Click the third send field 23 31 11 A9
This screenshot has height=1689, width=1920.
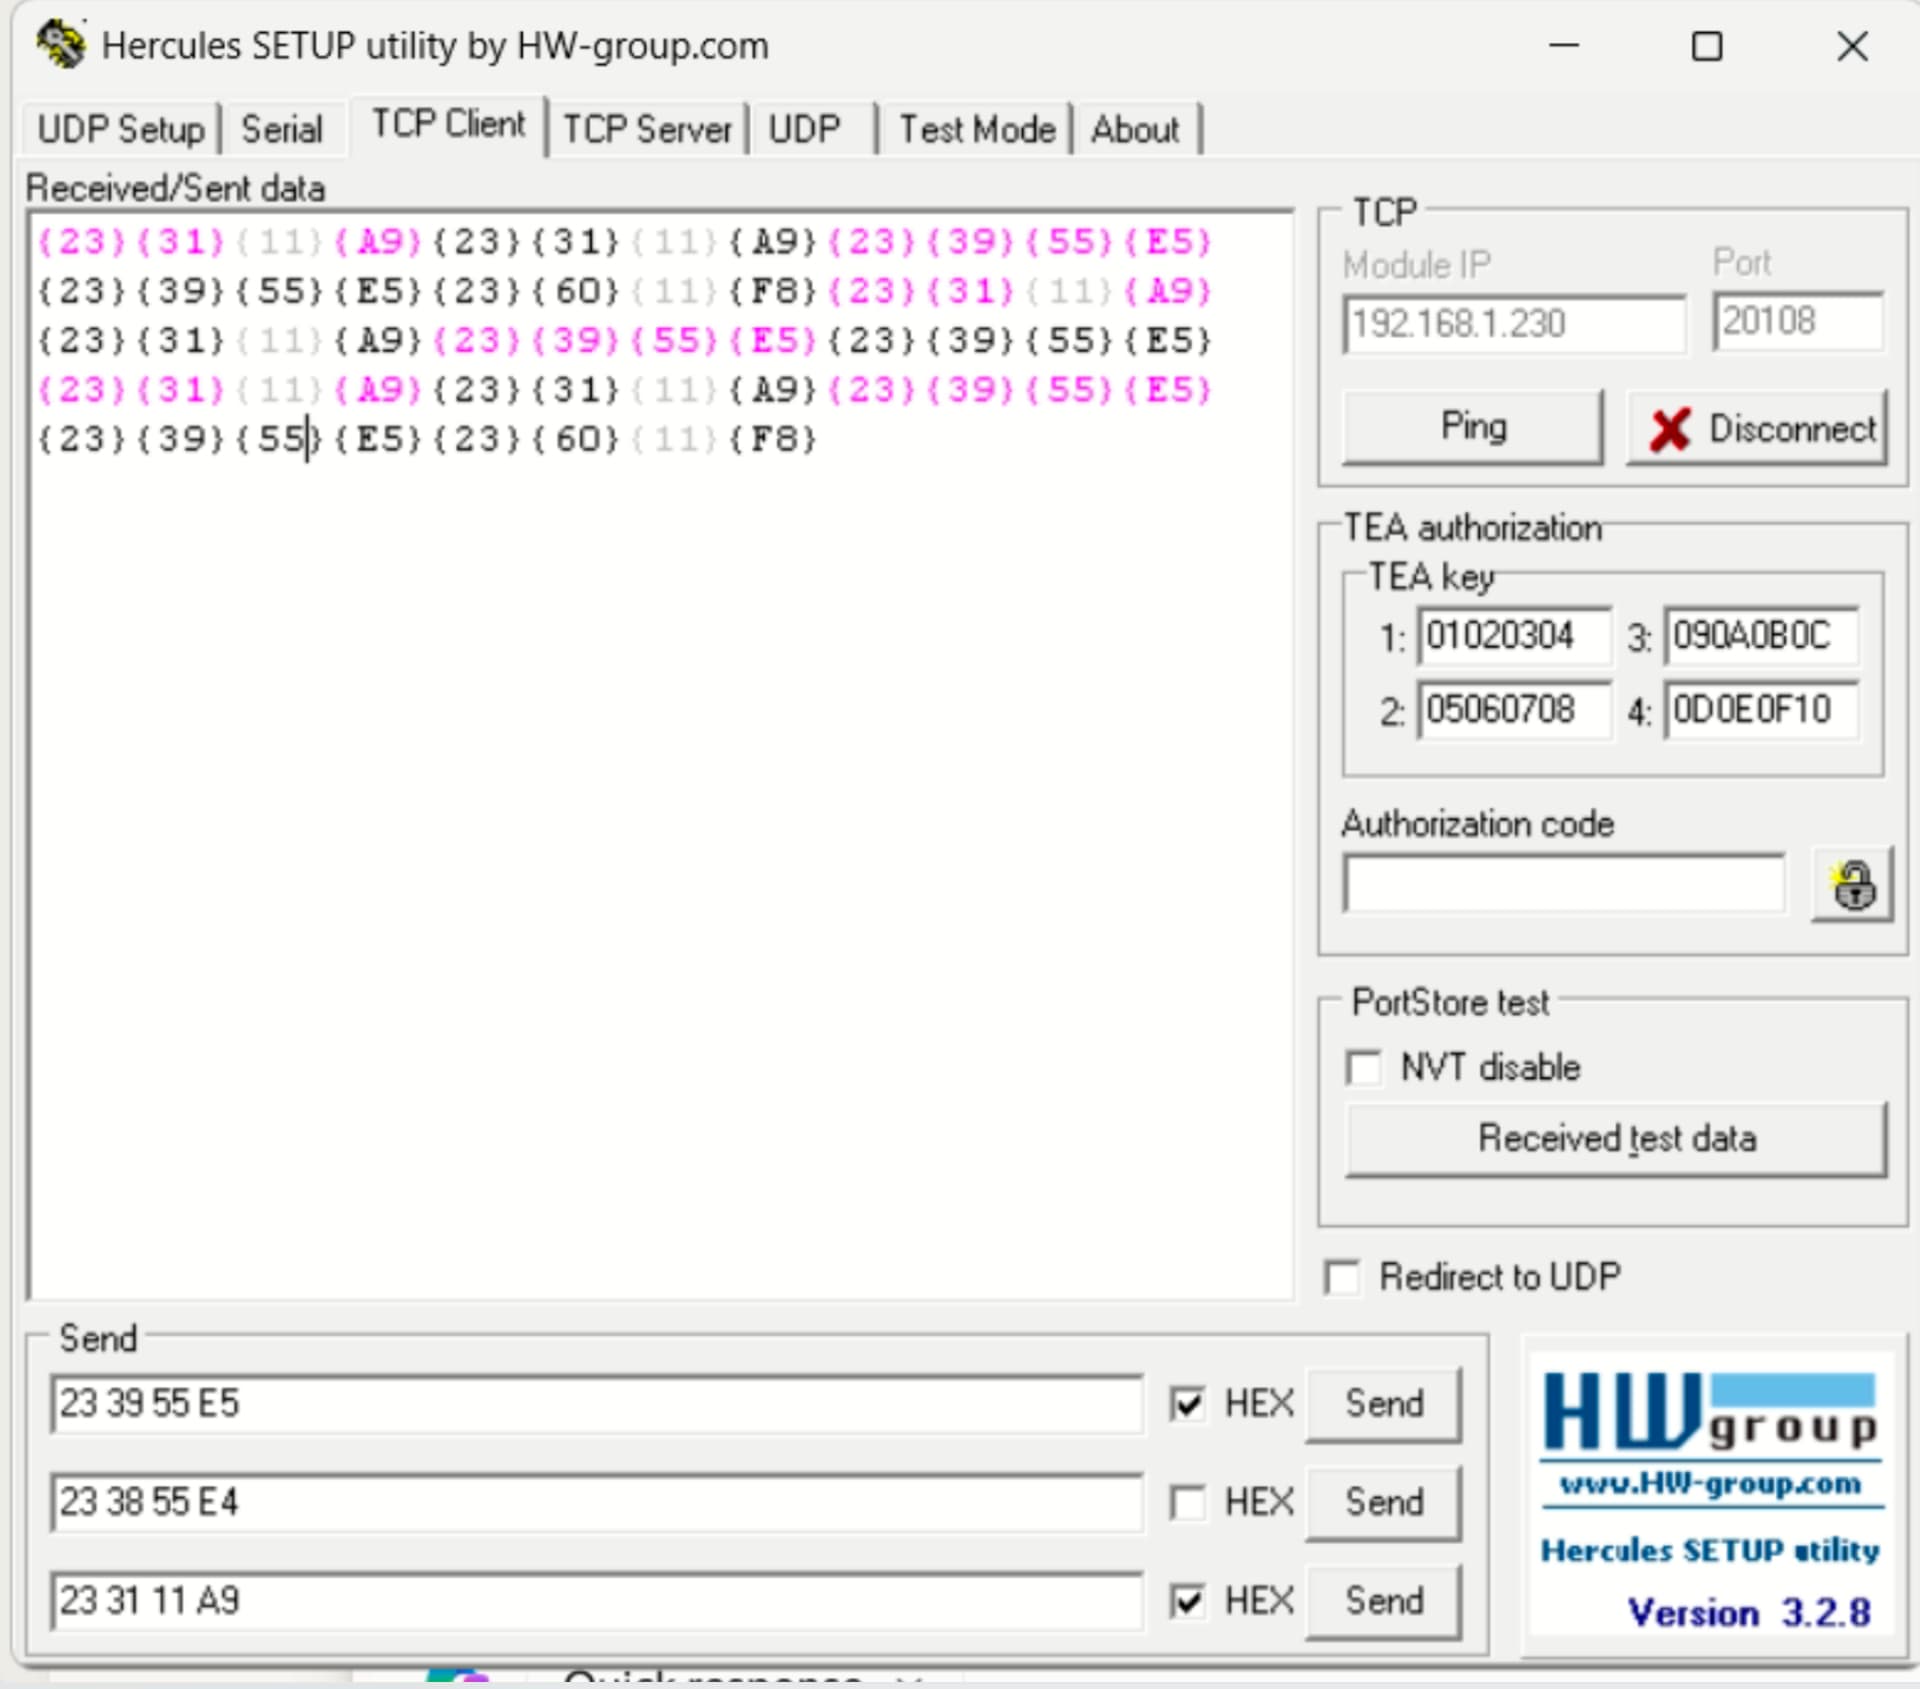coord(597,1601)
